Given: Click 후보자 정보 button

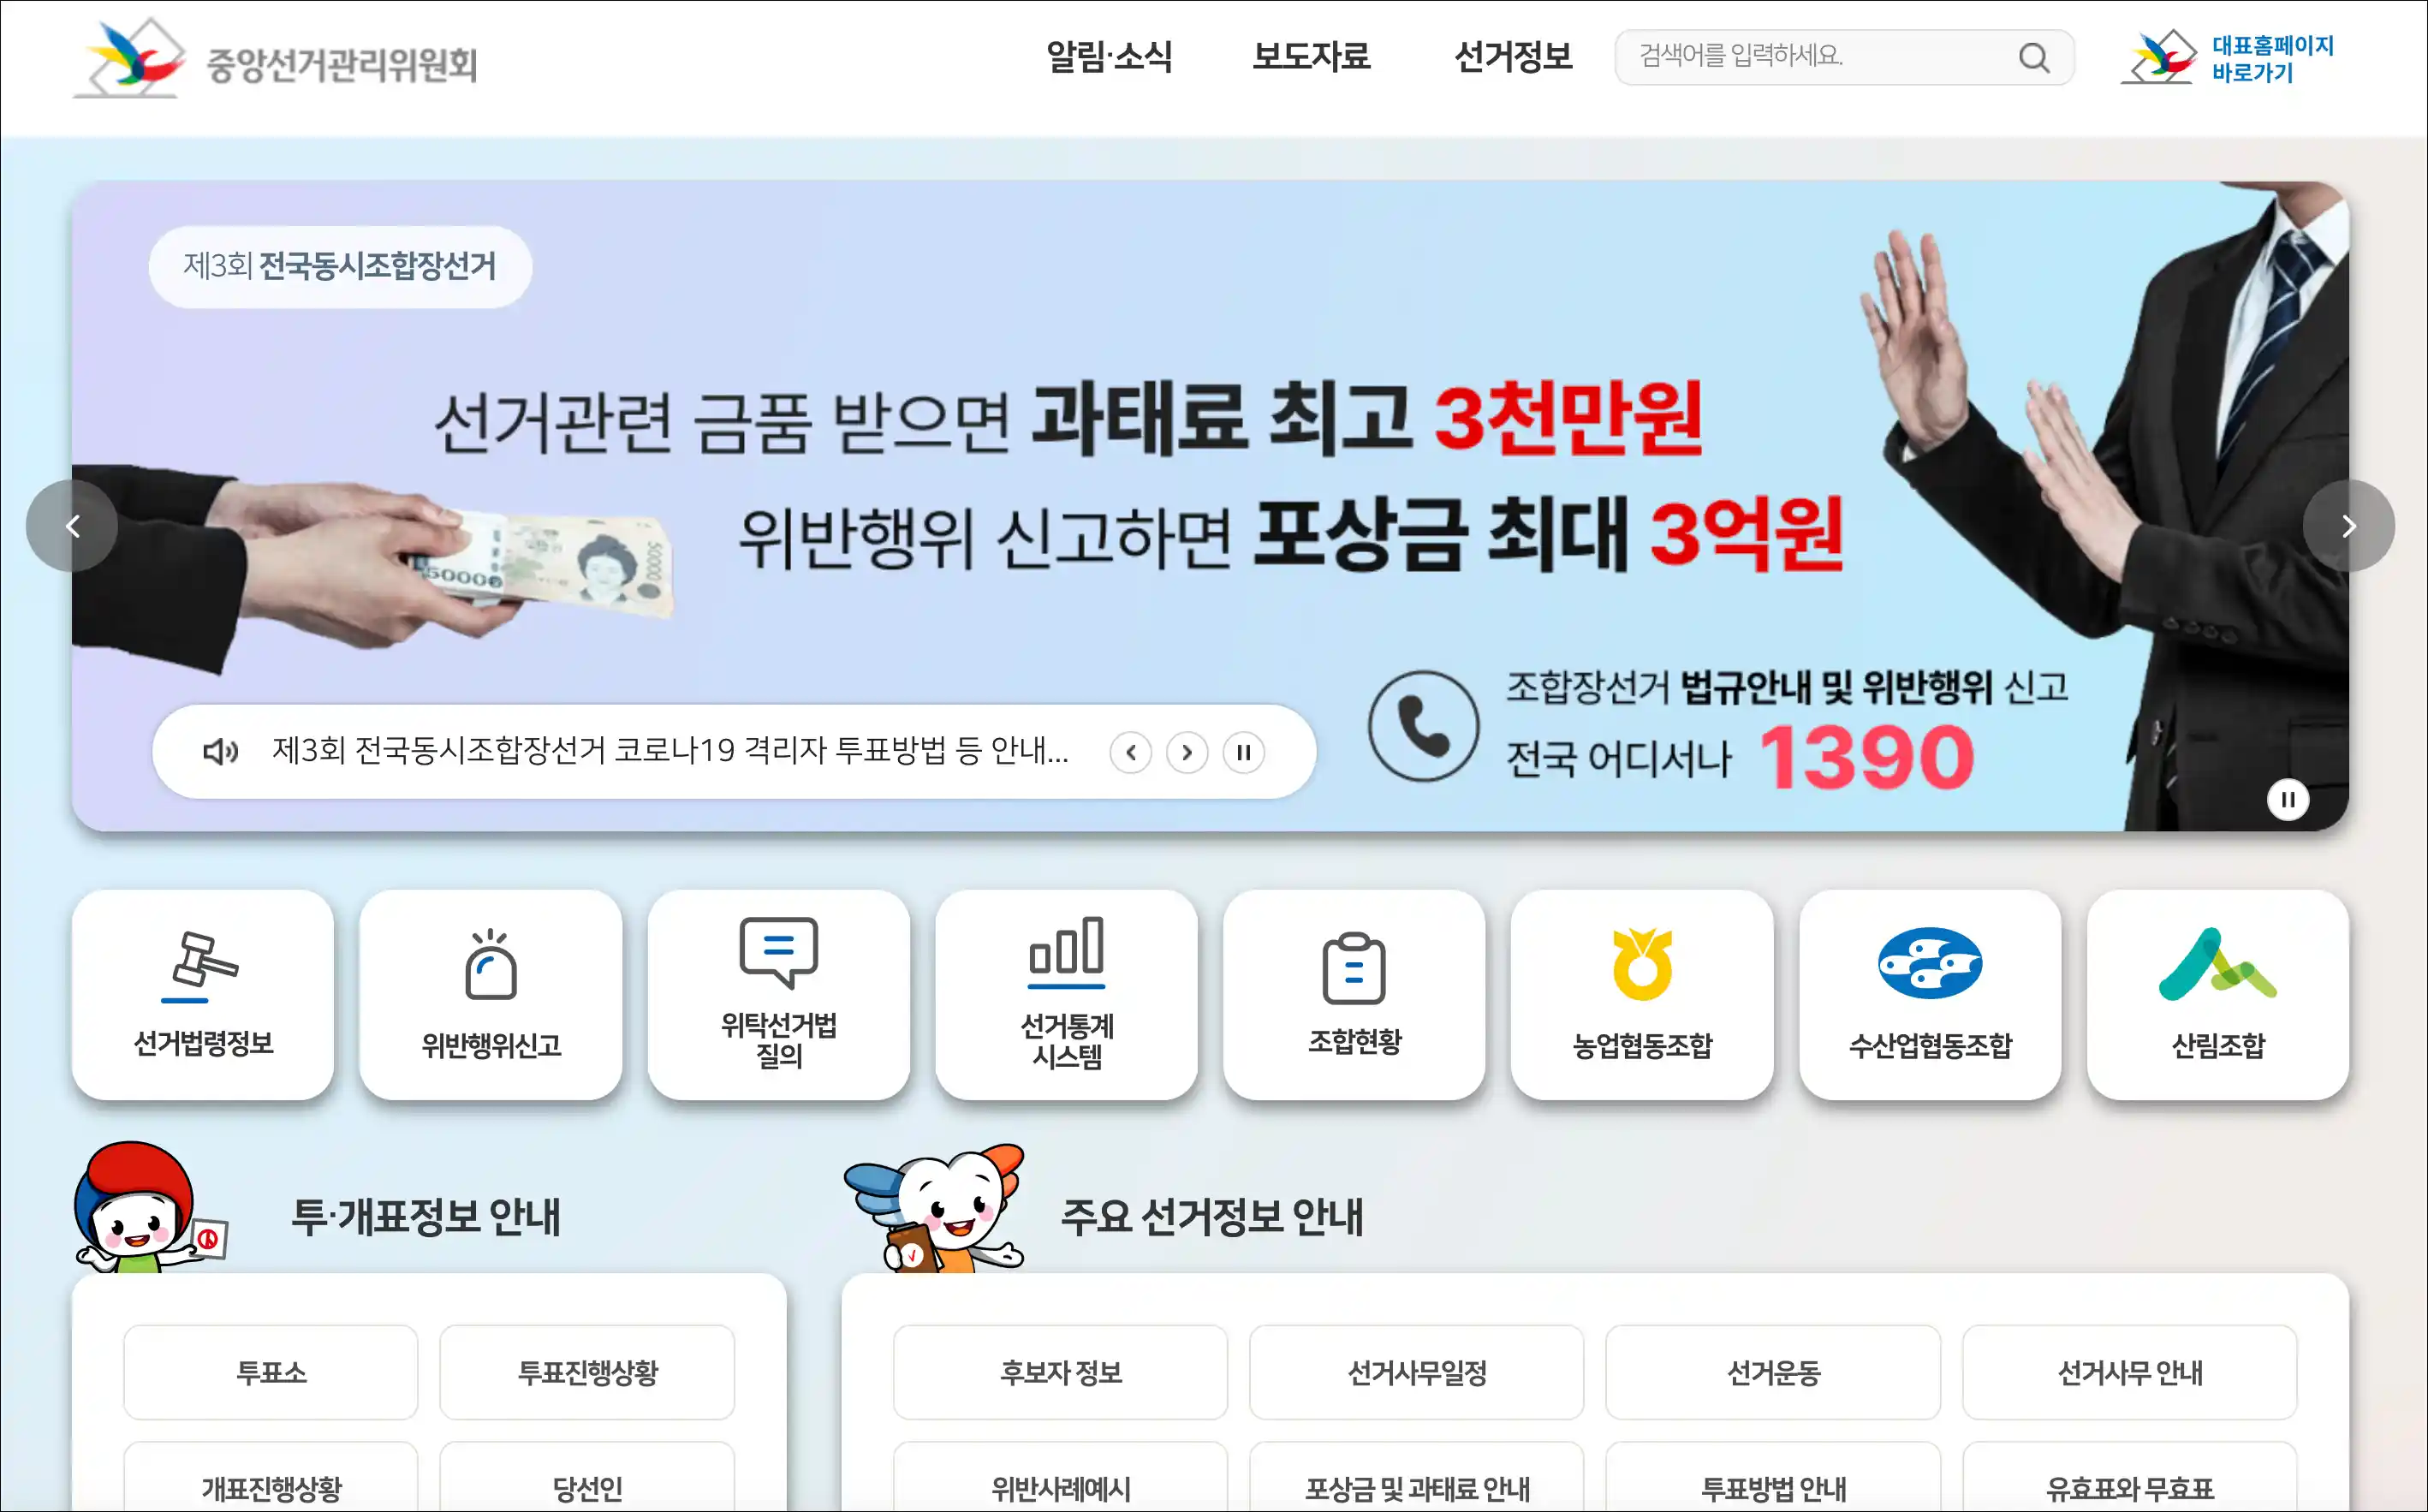Looking at the screenshot, I should click(1061, 1372).
